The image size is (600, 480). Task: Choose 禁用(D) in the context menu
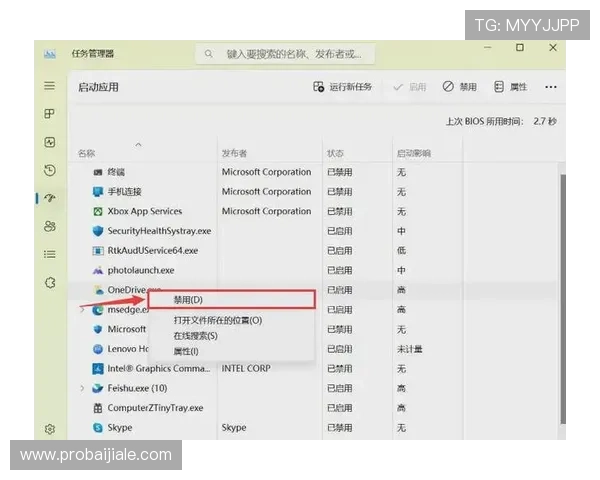(232, 300)
